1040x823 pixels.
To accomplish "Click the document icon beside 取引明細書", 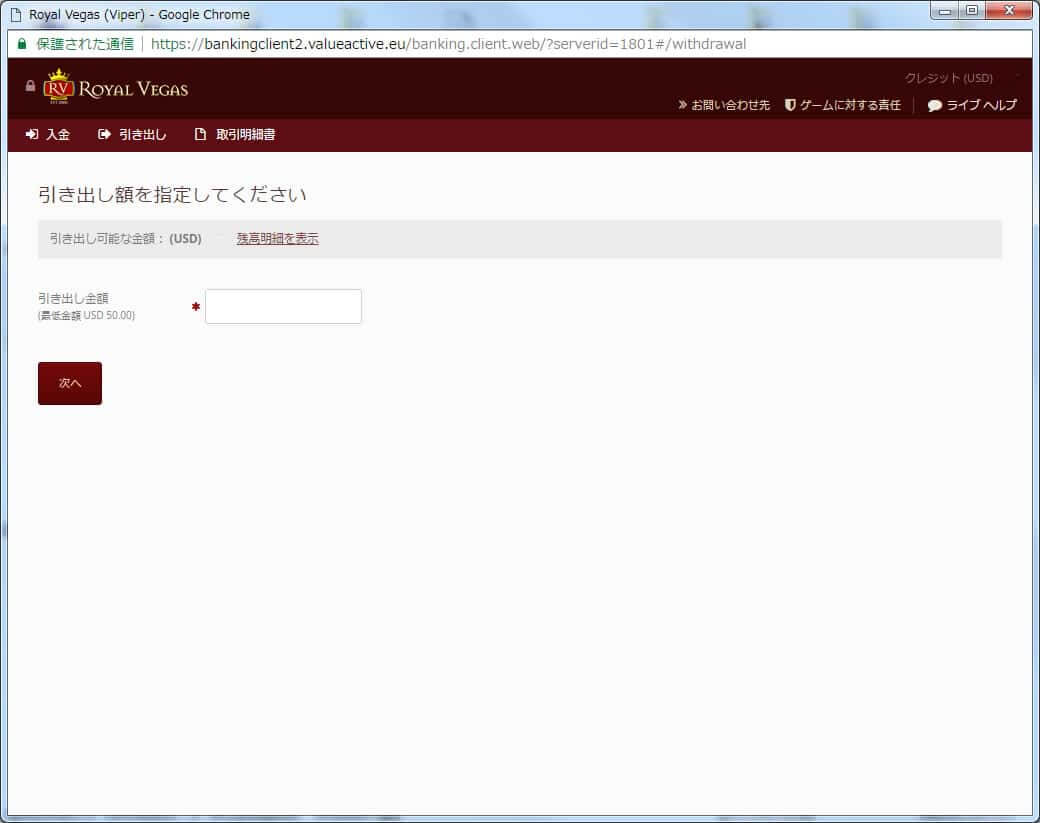I will (201, 135).
